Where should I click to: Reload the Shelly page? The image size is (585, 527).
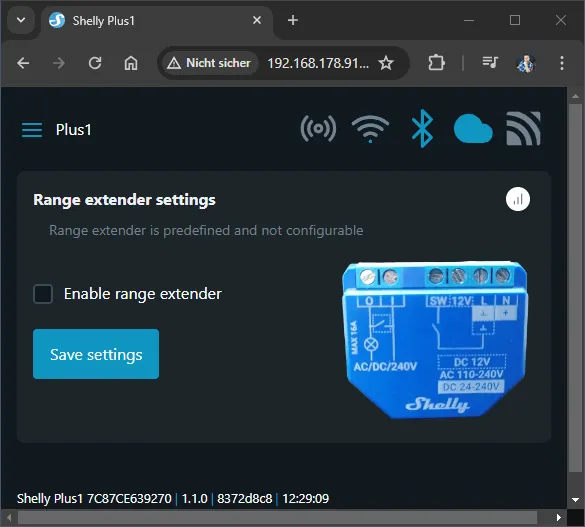pos(95,63)
